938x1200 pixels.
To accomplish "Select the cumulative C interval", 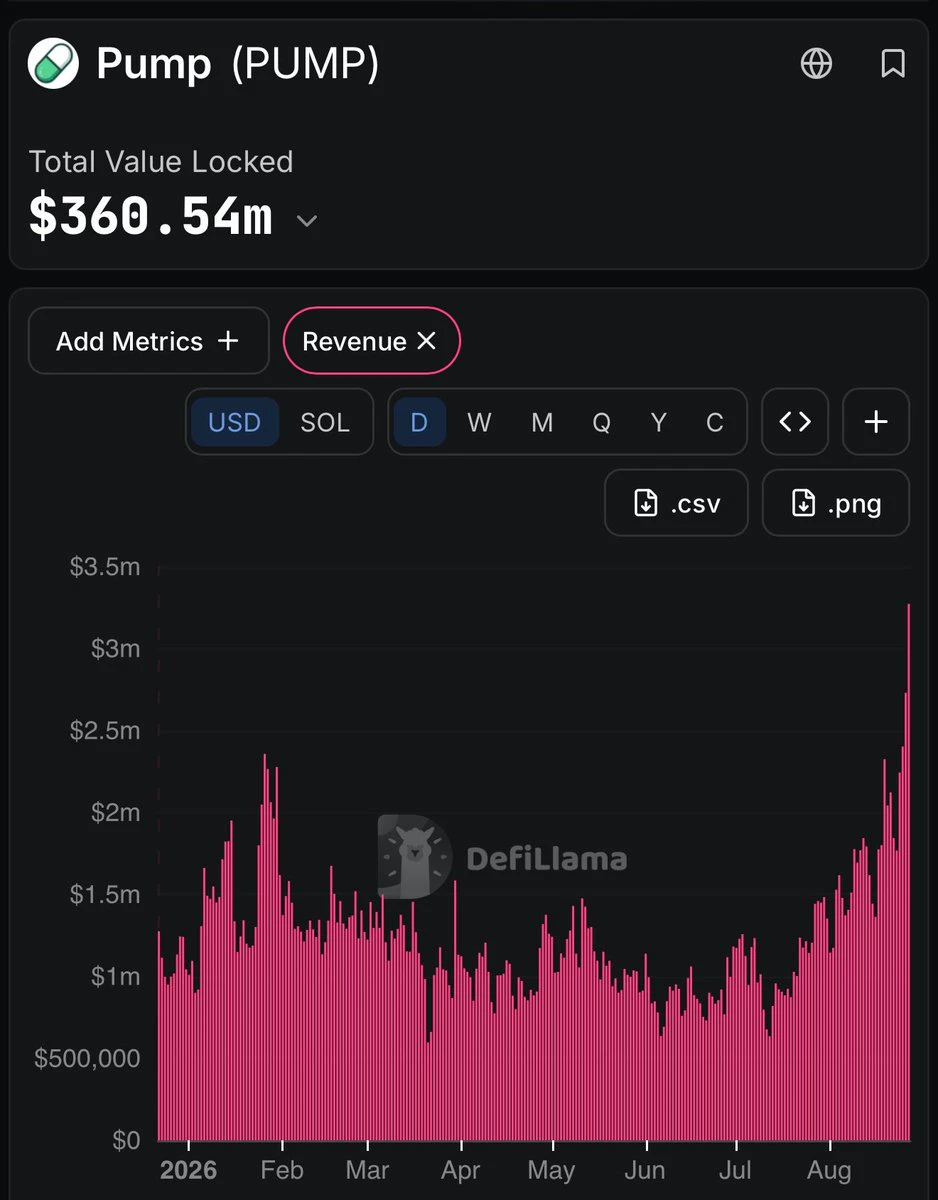I will tap(714, 422).
